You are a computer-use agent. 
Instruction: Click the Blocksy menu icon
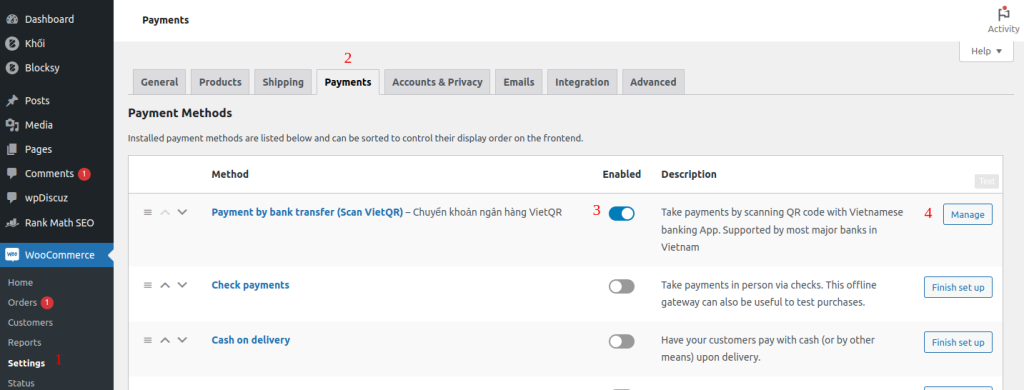(x=12, y=67)
